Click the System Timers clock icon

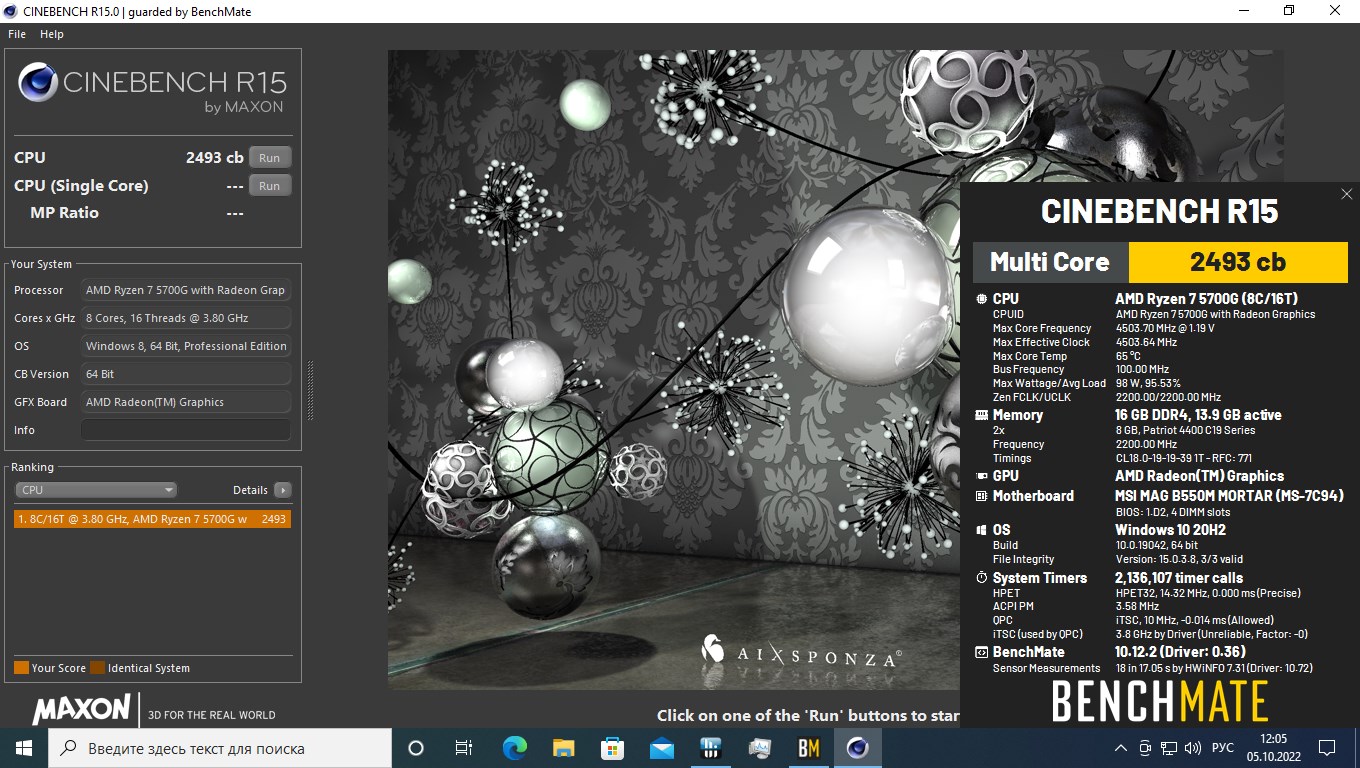[x=981, y=578]
